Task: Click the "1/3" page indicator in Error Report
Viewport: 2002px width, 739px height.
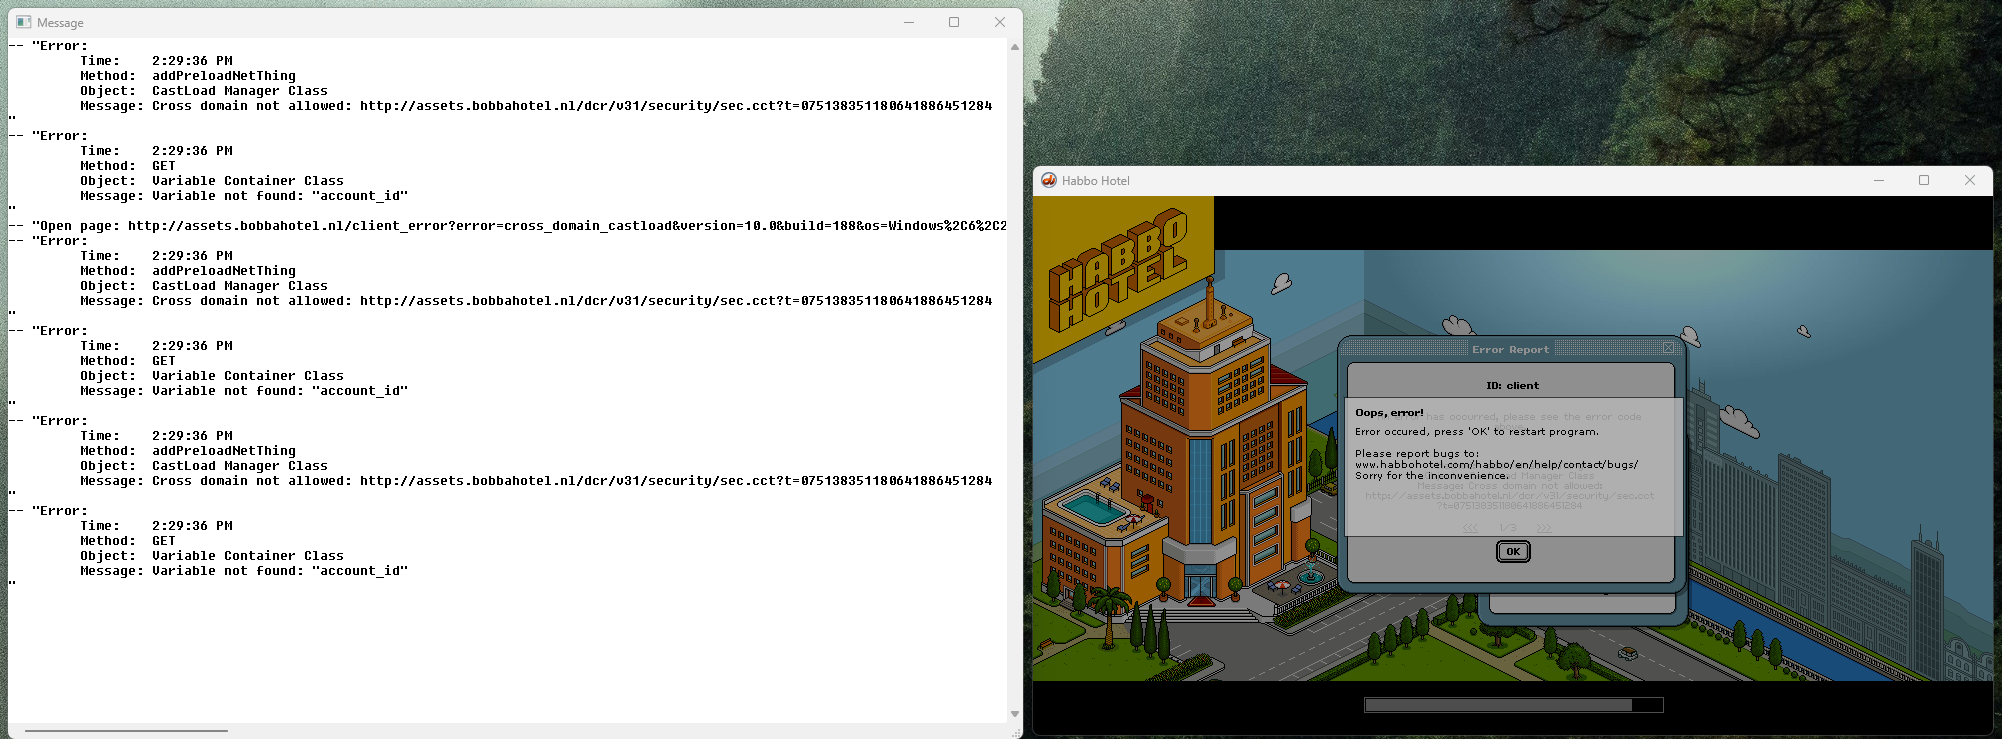Action: click(1507, 528)
